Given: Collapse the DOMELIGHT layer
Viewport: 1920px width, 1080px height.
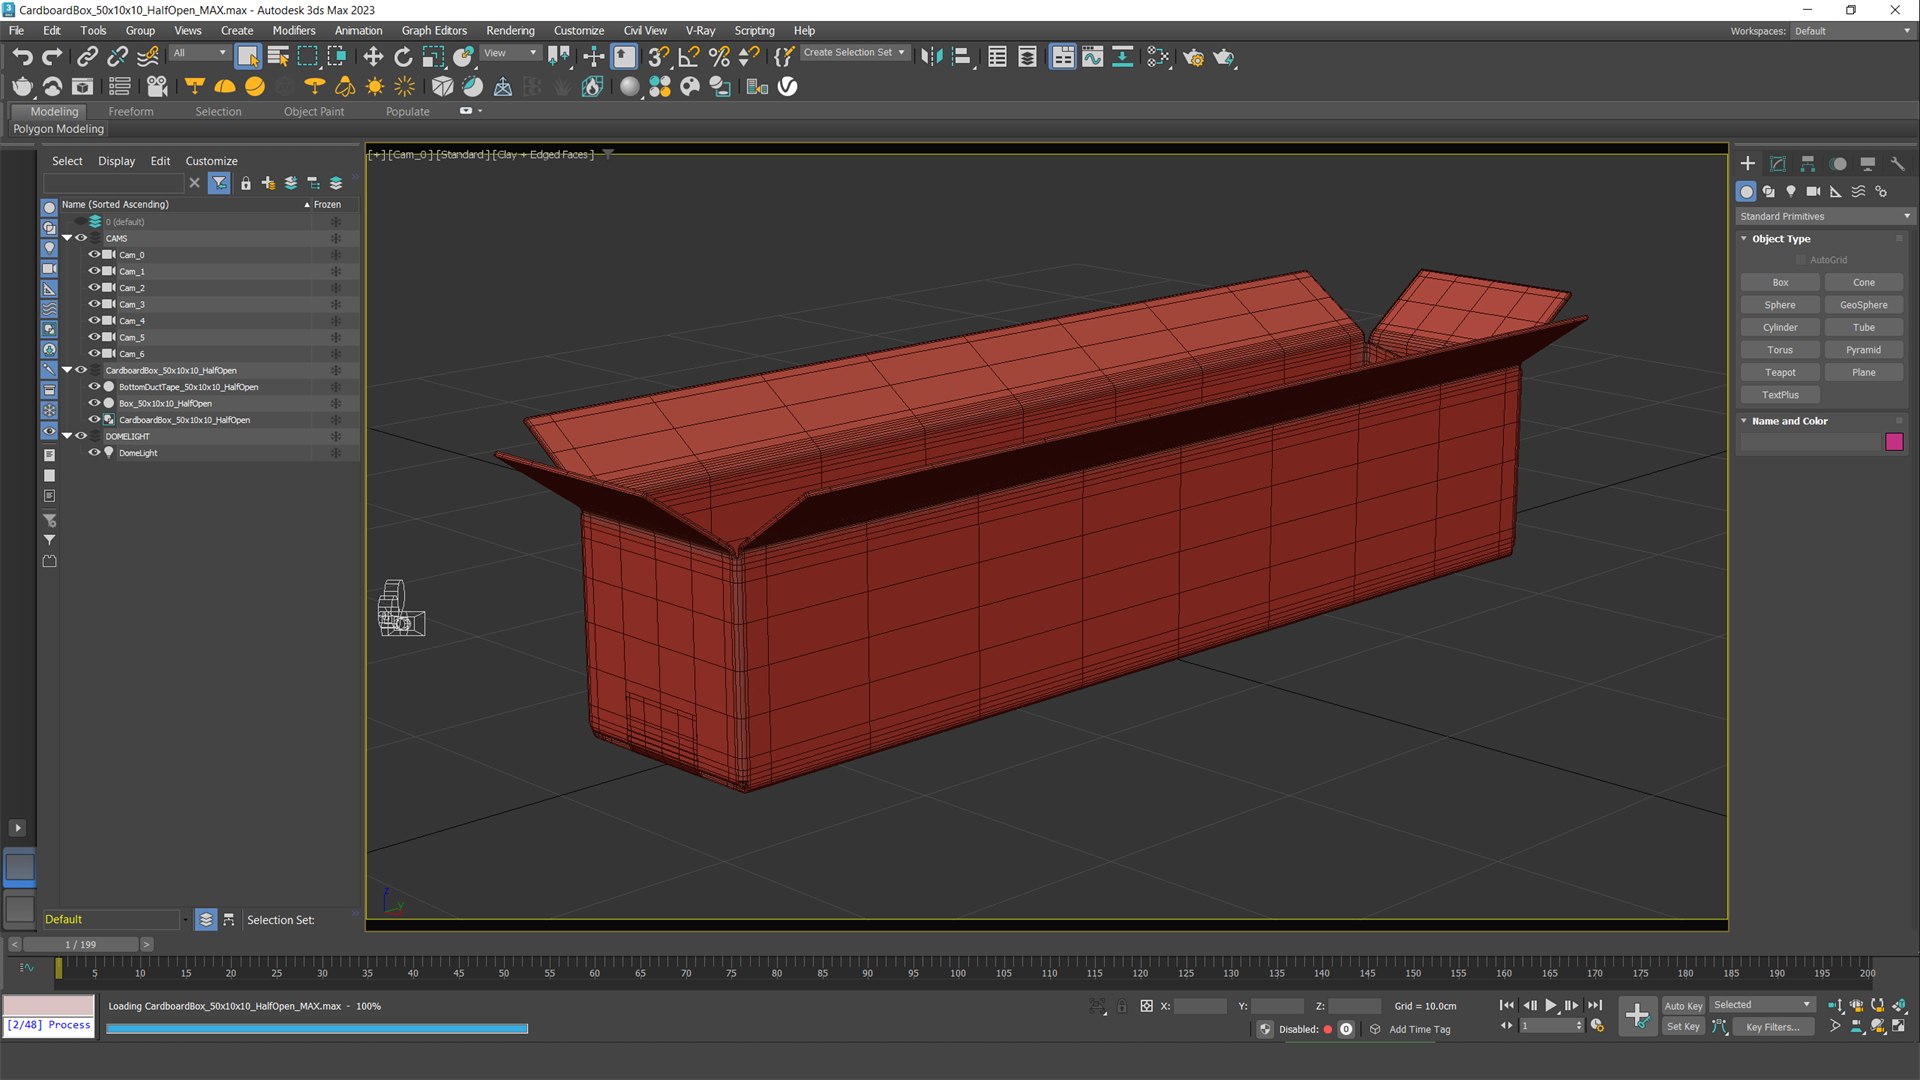Looking at the screenshot, I should click(67, 436).
